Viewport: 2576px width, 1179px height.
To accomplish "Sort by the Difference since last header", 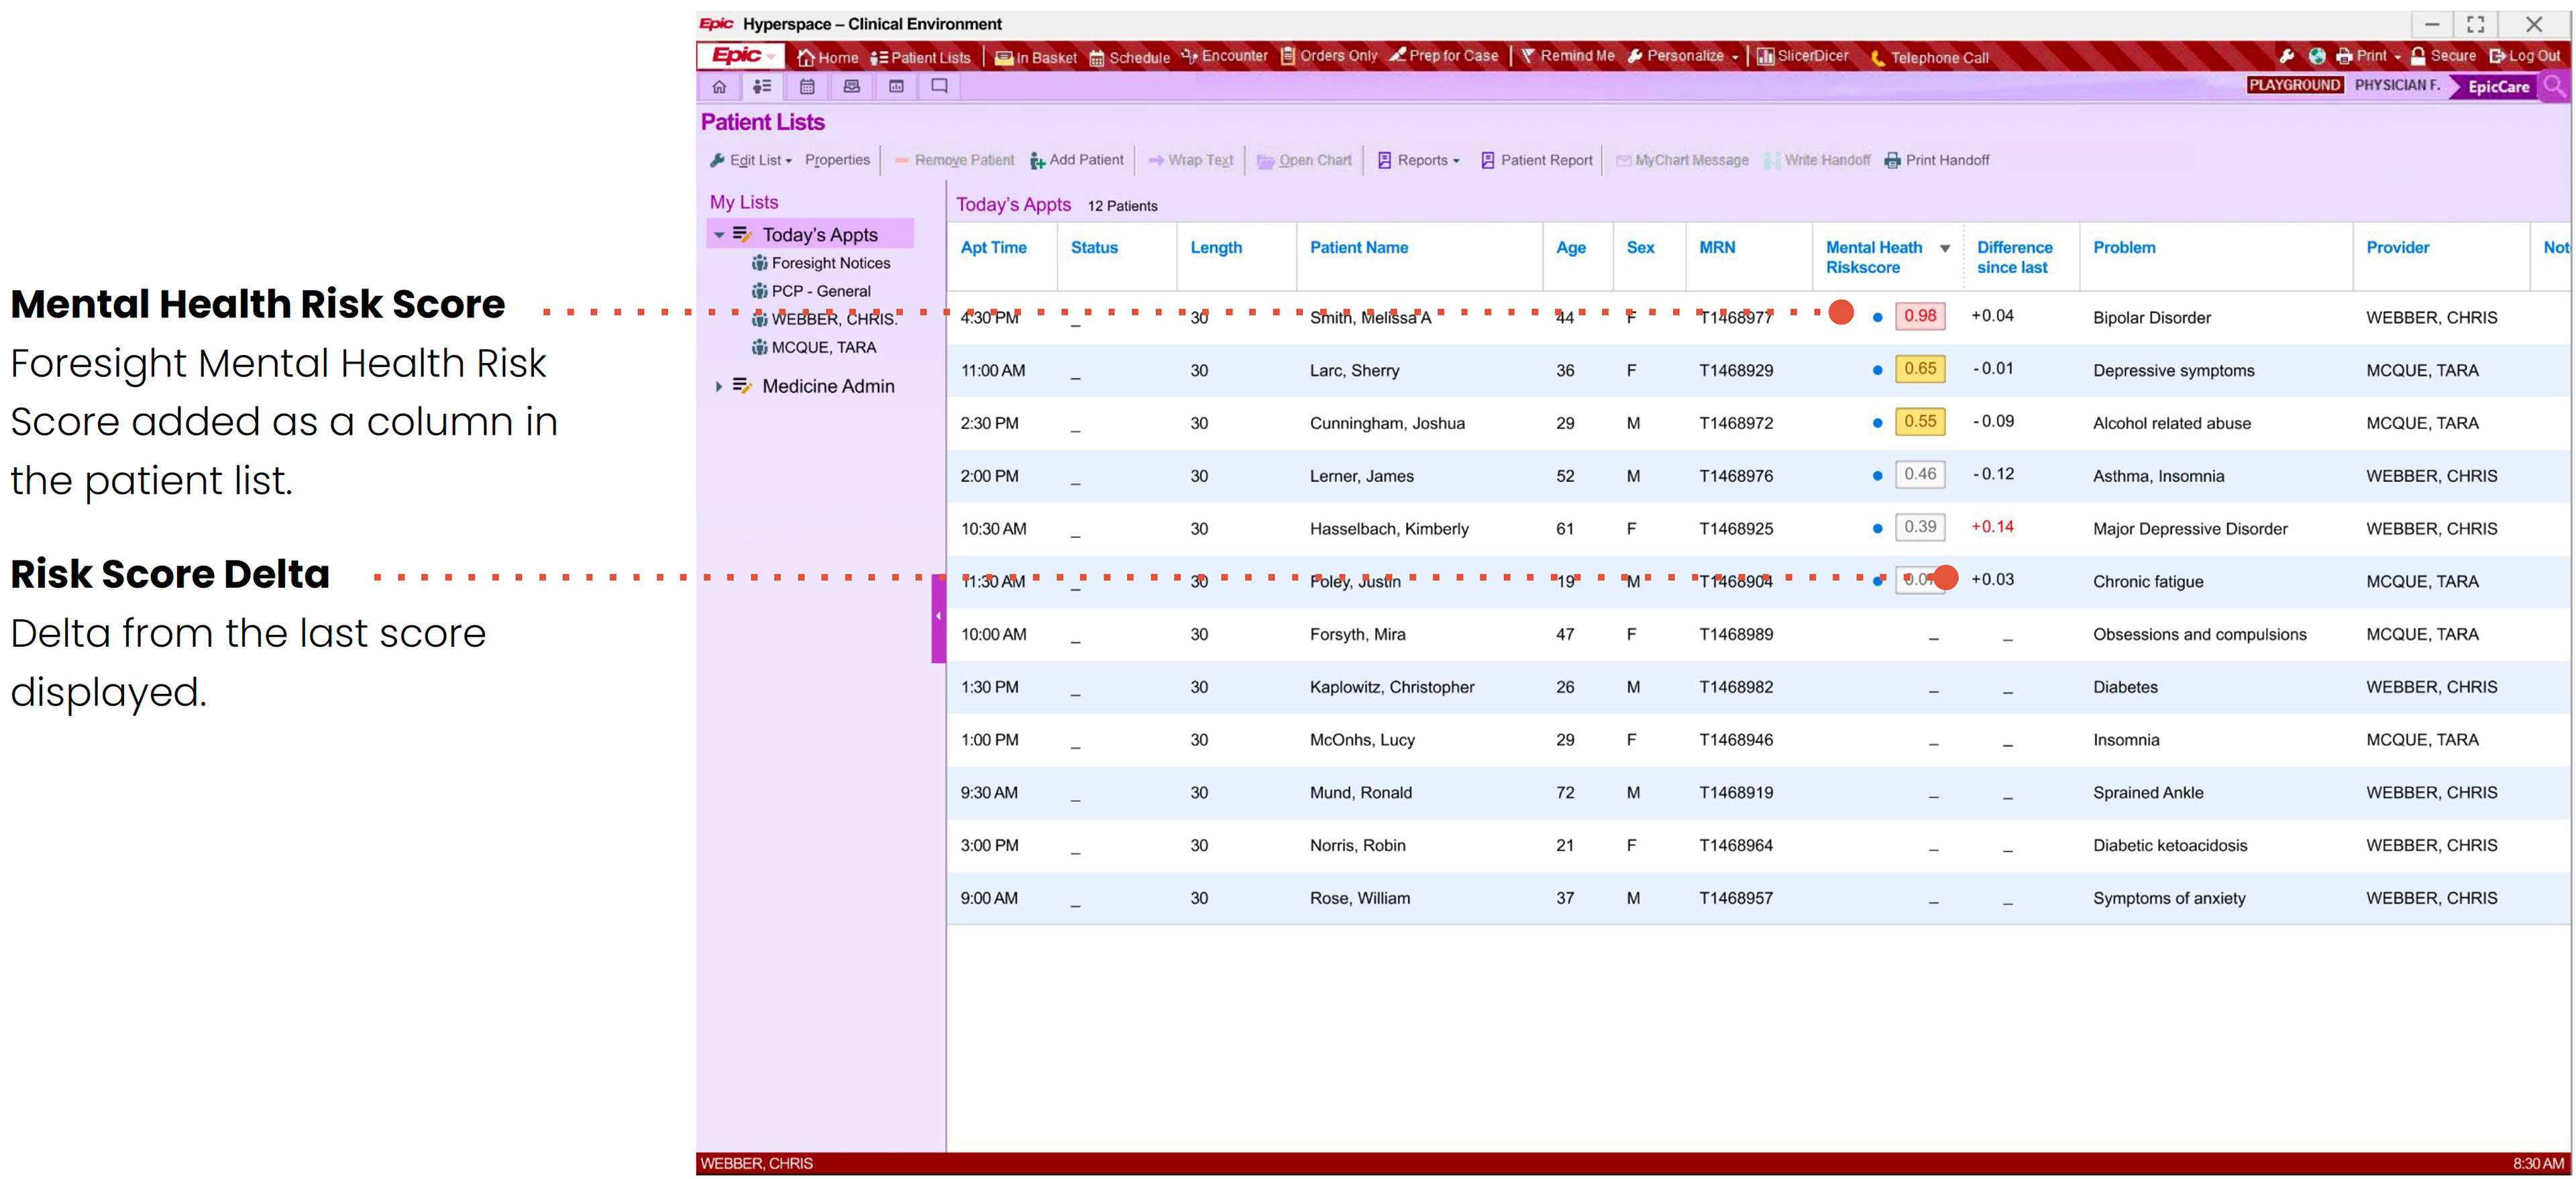I will coord(2014,257).
